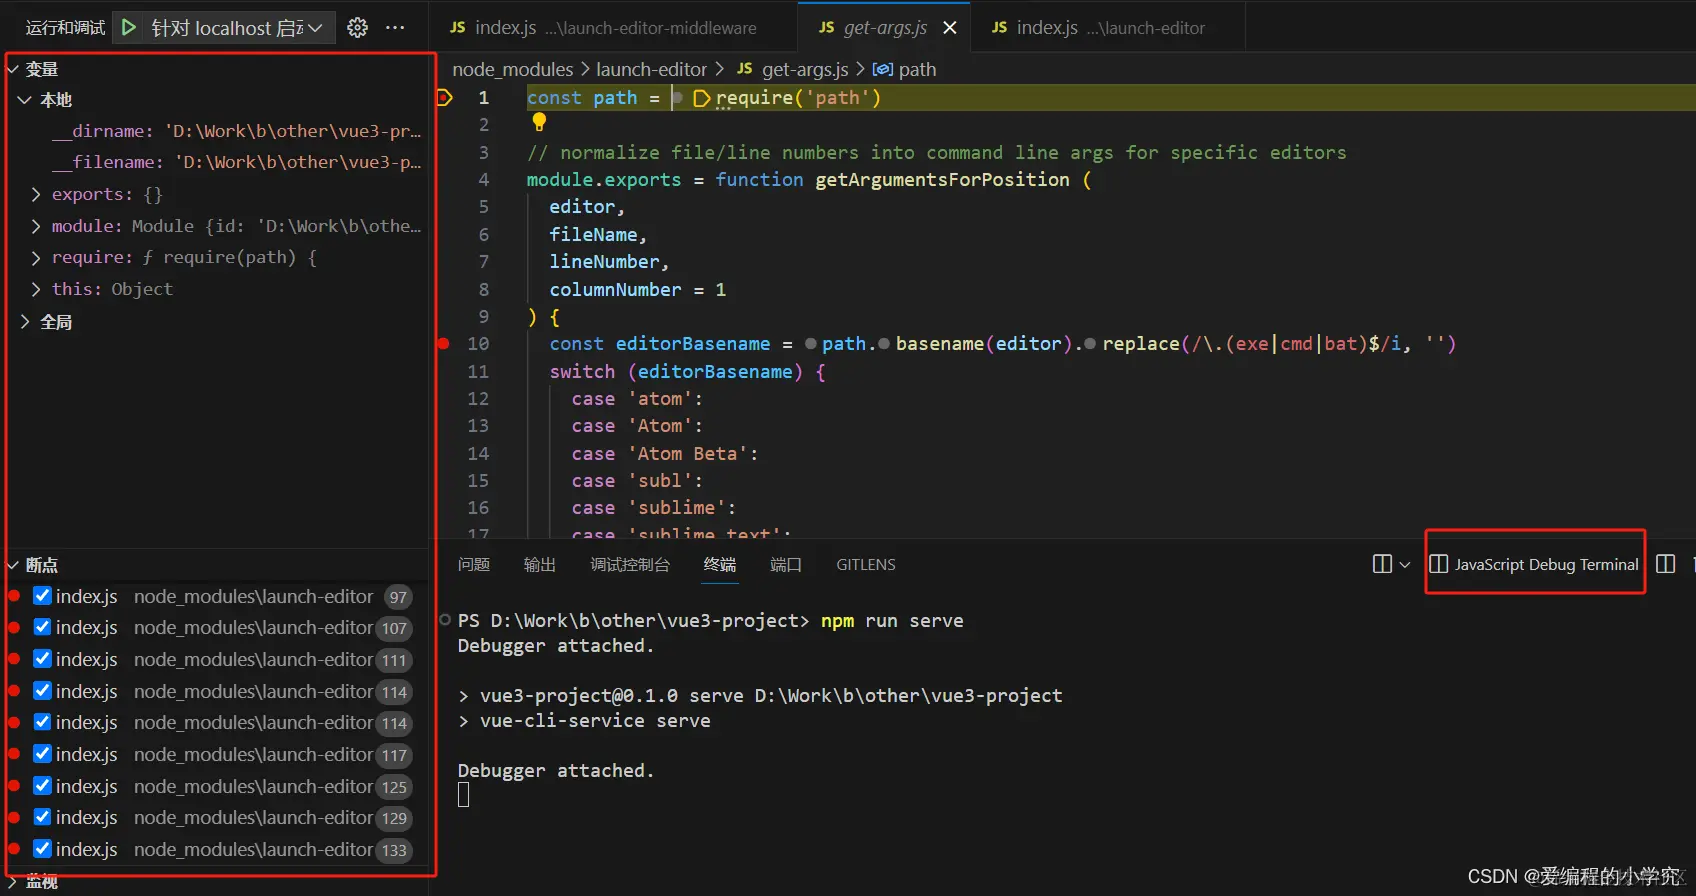The height and width of the screenshot is (896, 1696).
Task: Open launch.json via the gear icon
Action: [357, 28]
